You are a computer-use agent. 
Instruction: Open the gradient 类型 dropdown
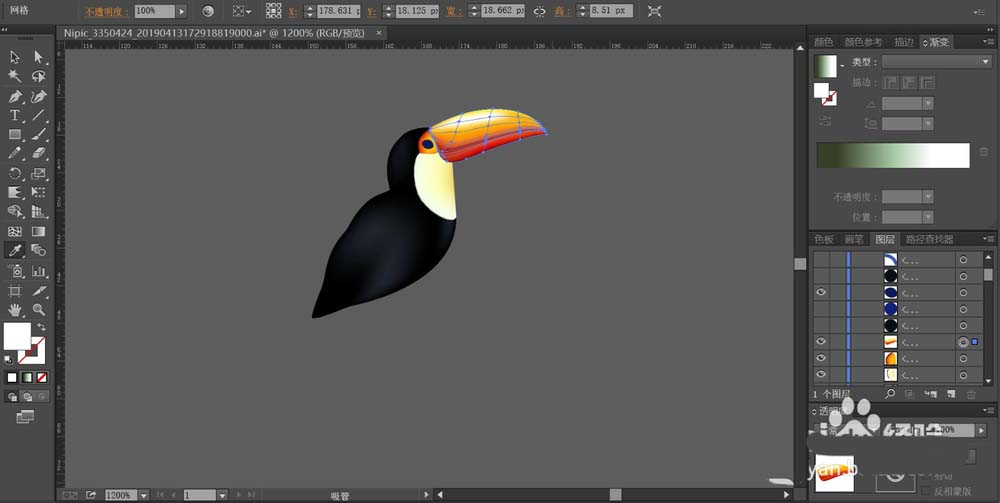pyautogui.click(x=936, y=62)
